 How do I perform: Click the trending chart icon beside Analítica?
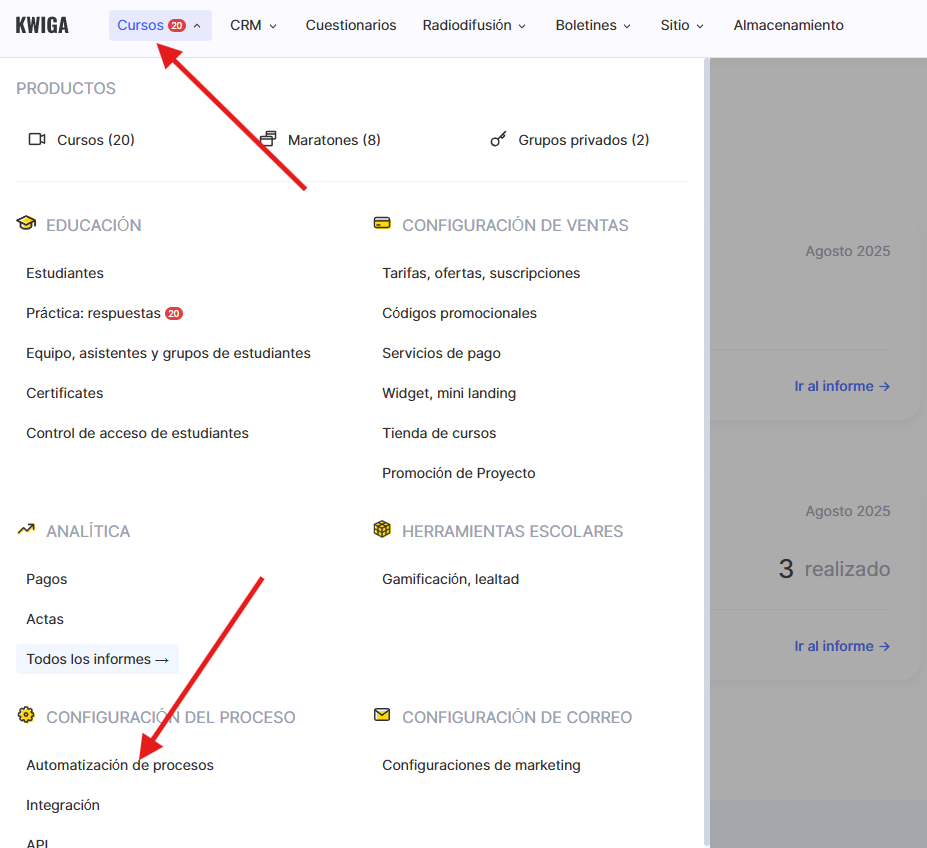coord(26,530)
